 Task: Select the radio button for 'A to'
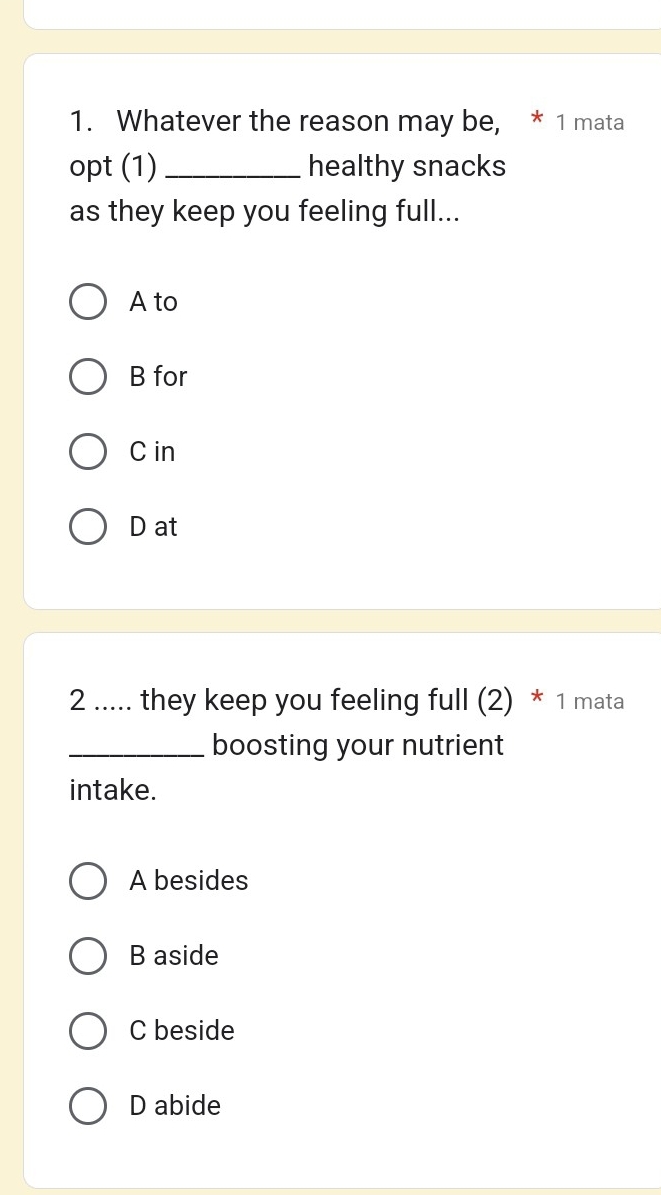click(88, 302)
